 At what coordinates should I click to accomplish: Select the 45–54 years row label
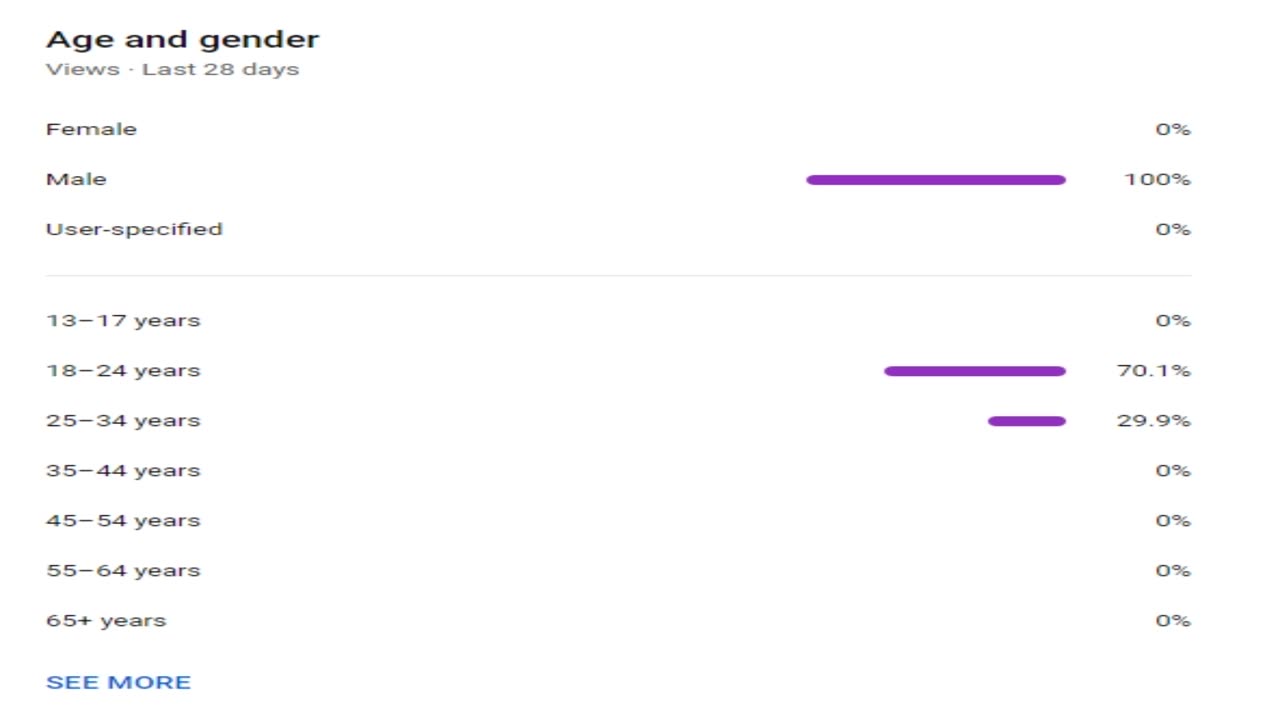(x=123, y=521)
